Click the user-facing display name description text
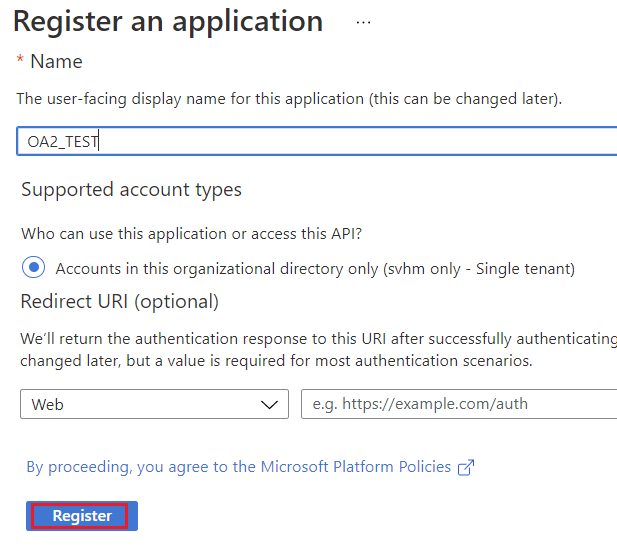 point(290,99)
